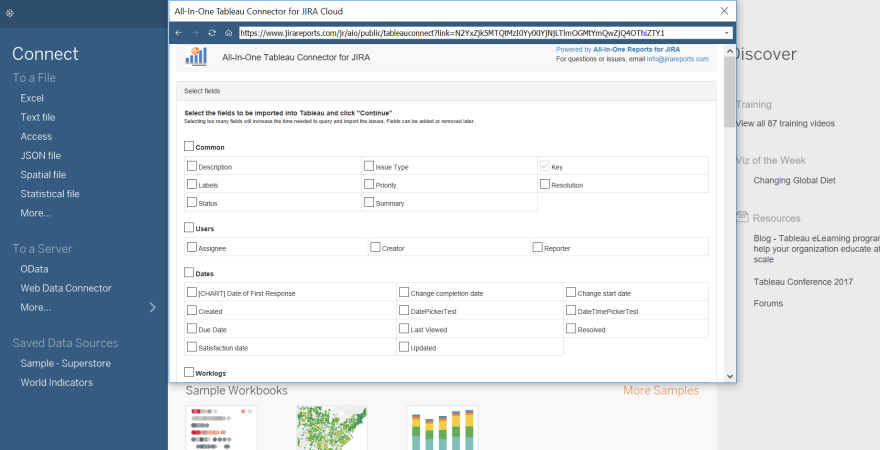This screenshot has width=880, height=450.
Task: Choose Access as data source
Action: pos(36,136)
